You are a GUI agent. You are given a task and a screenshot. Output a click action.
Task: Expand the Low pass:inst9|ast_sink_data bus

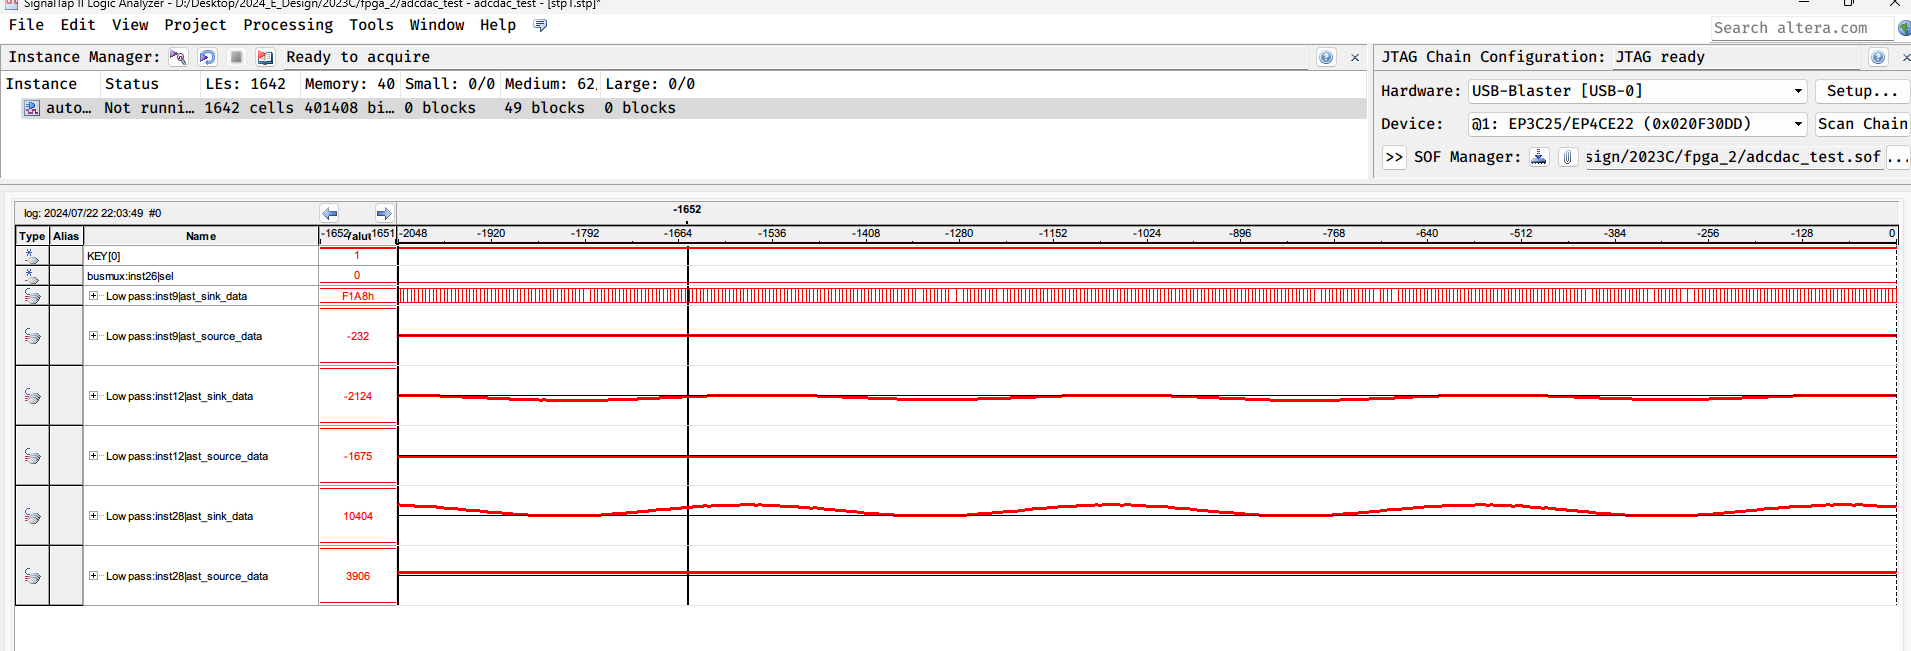click(x=94, y=296)
